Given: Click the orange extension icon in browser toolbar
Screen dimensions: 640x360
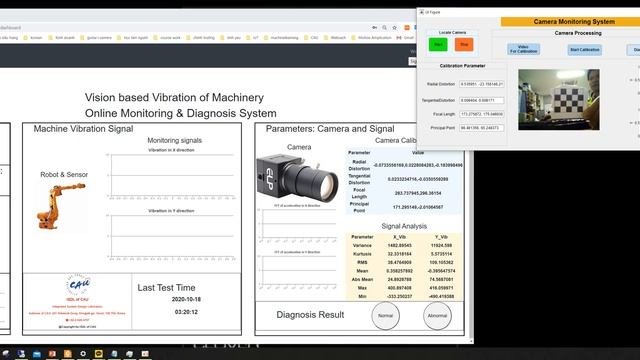Looking at the screenshot, I should 407,28.
